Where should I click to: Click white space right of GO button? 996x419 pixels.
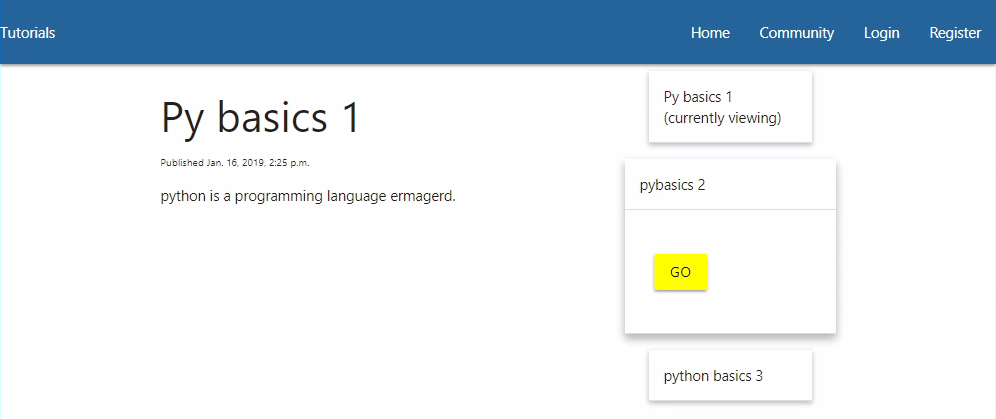click(770, 272)
